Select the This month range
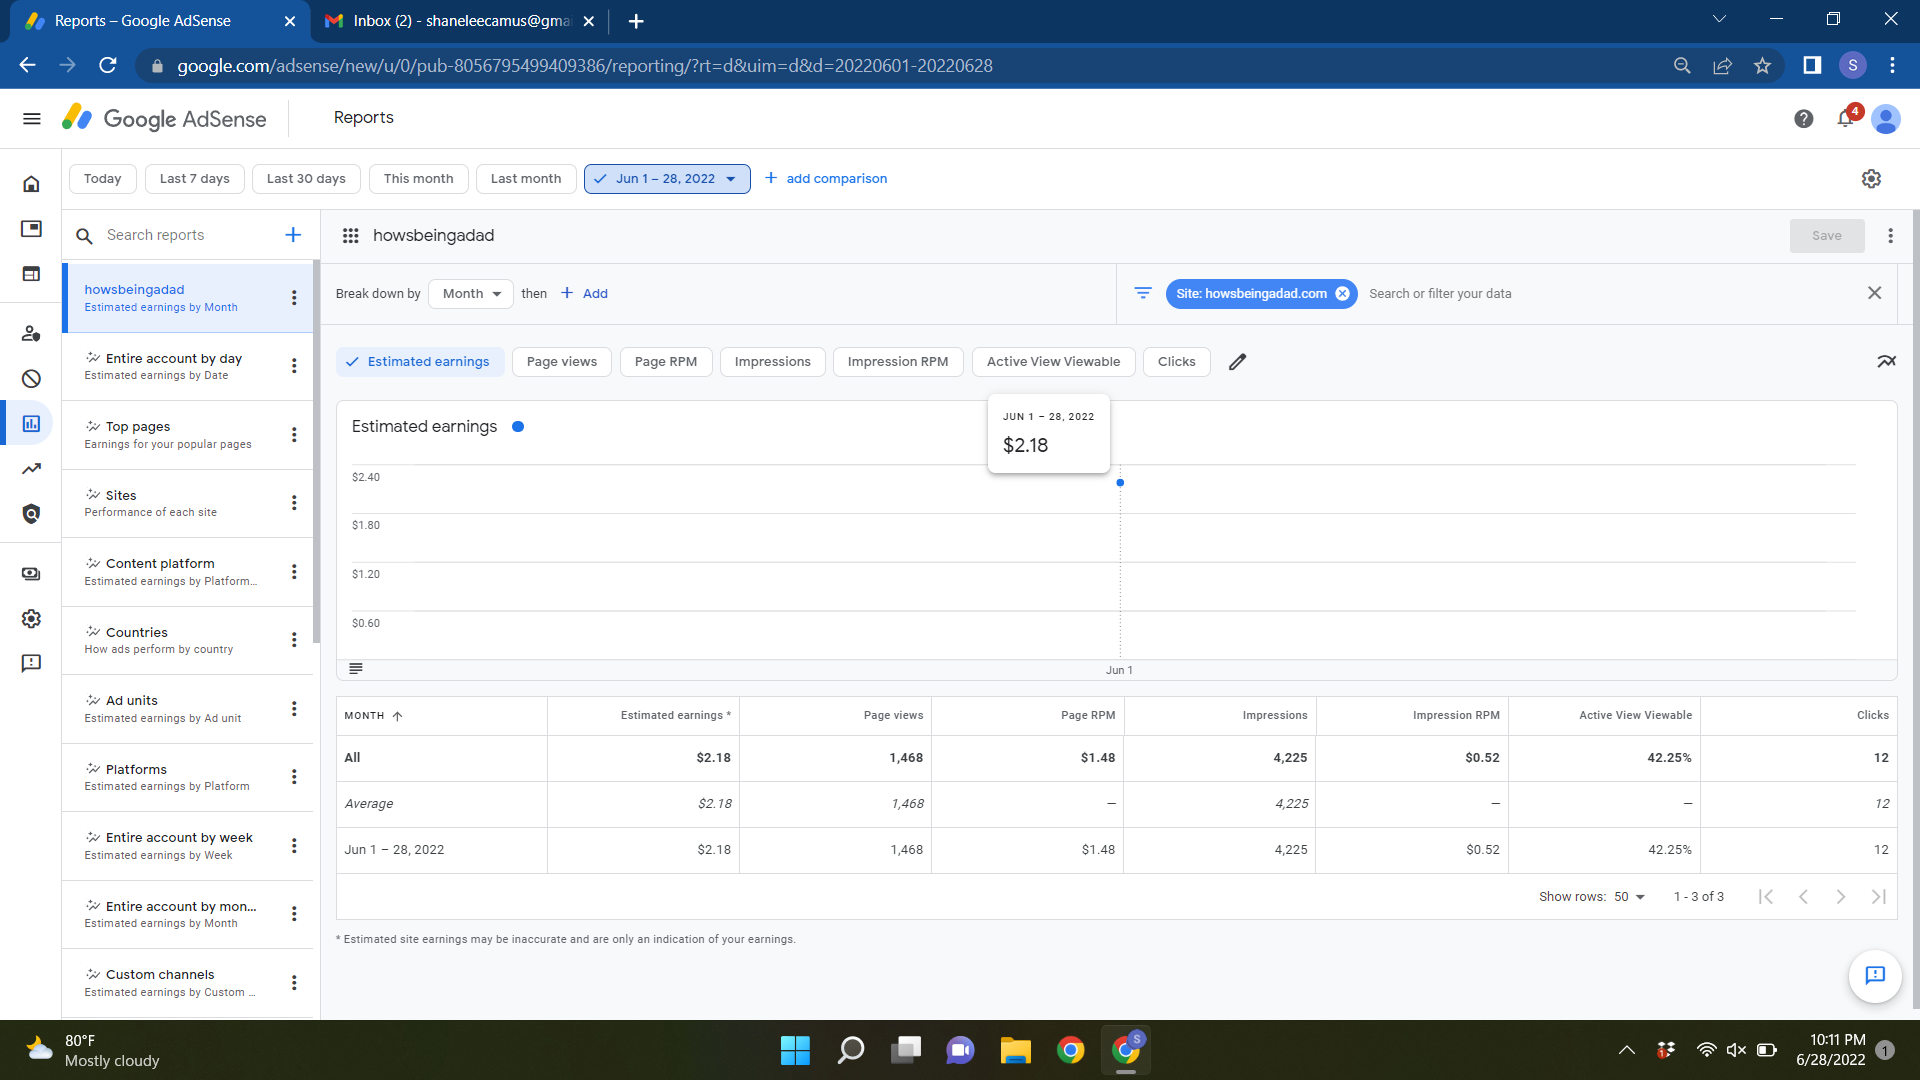This screenshot has width=1920, height=1080. pyautogui.click(x=419, y=179)
